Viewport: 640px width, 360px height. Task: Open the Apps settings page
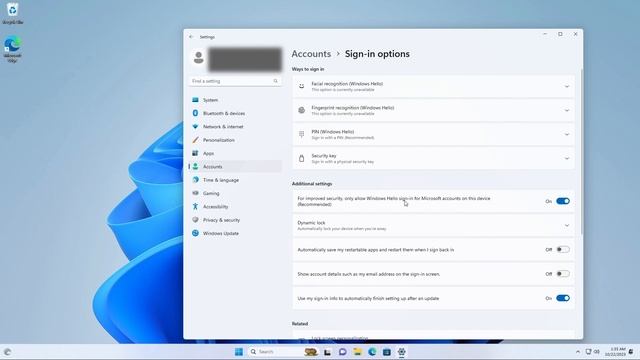pos(235,153)
